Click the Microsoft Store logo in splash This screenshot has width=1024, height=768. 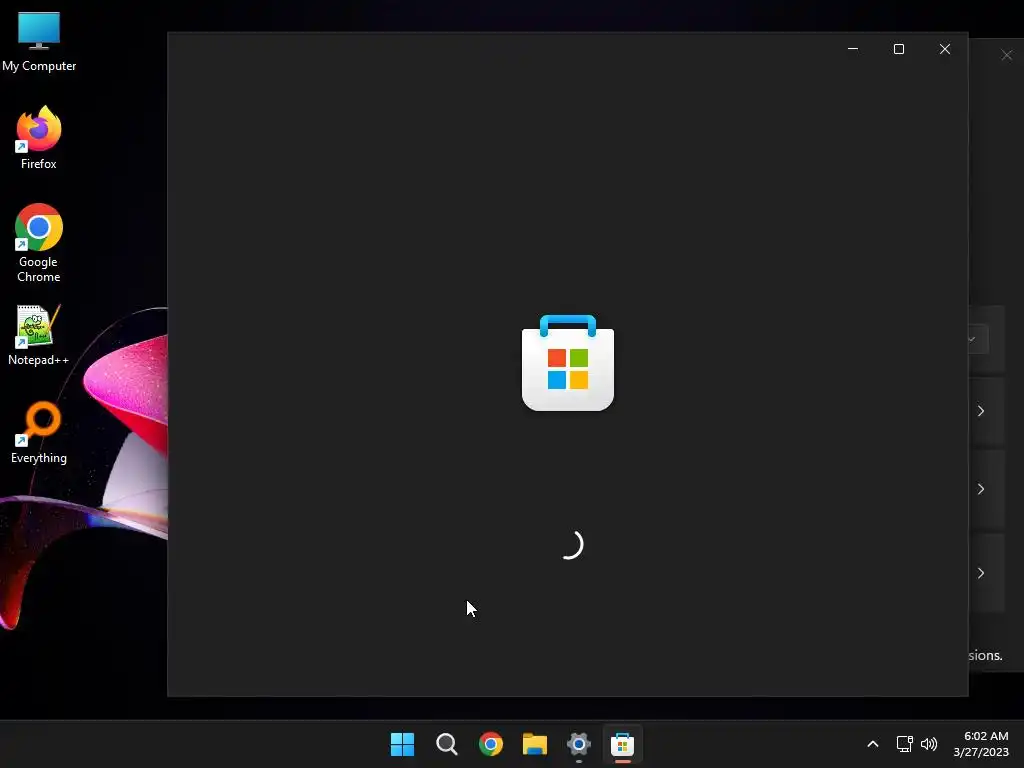(x=568, y=363)
